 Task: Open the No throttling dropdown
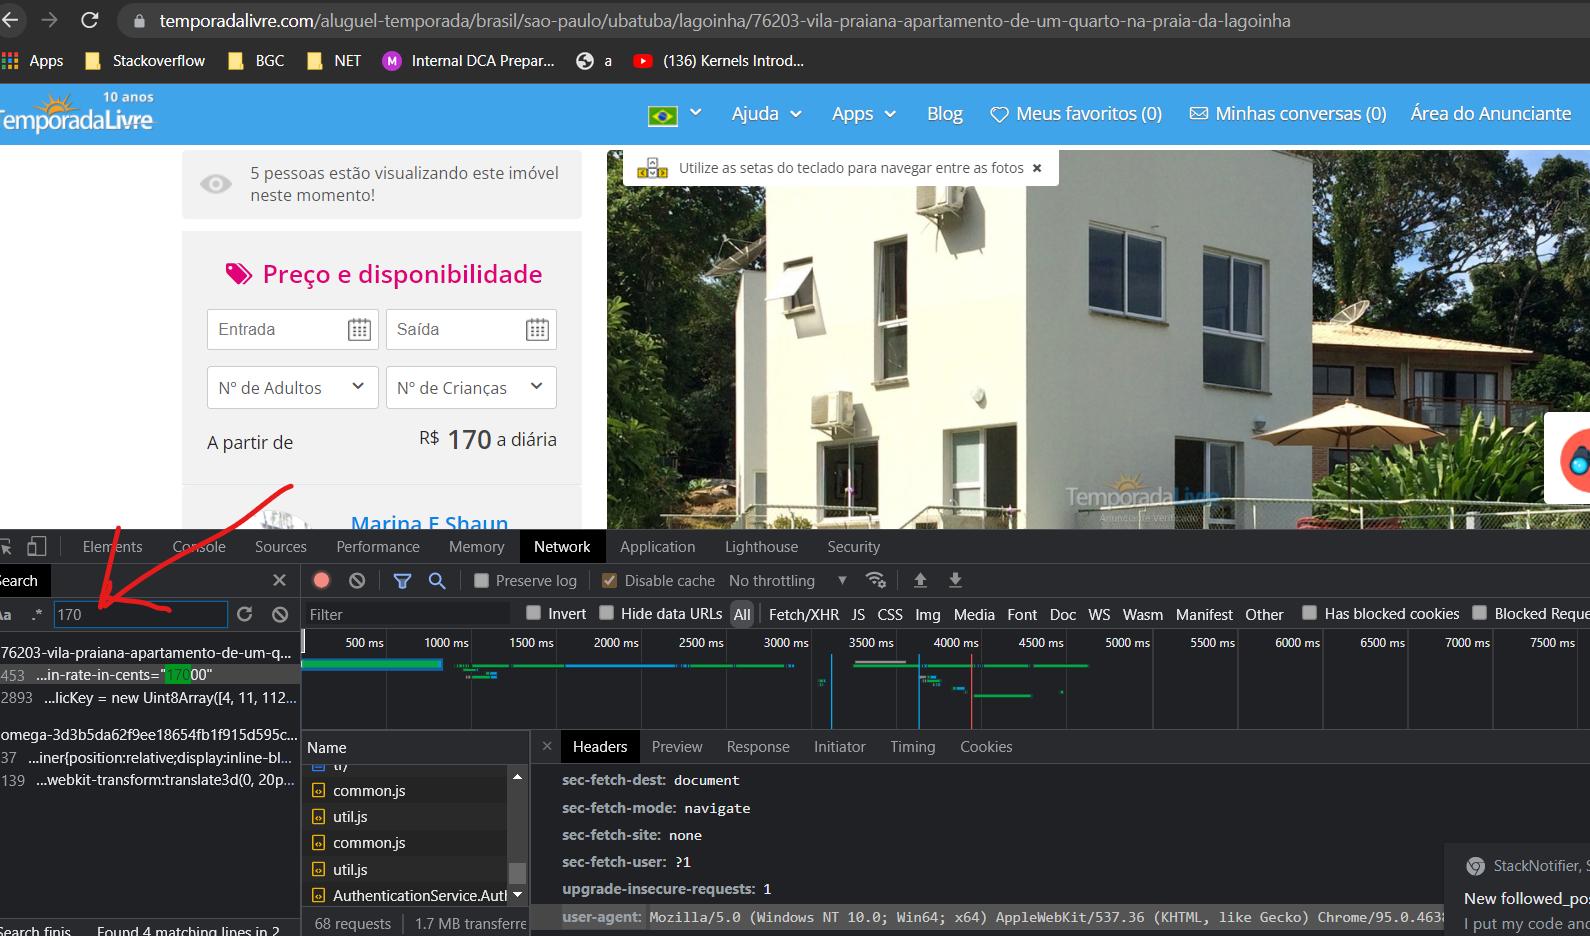[787, 580]
